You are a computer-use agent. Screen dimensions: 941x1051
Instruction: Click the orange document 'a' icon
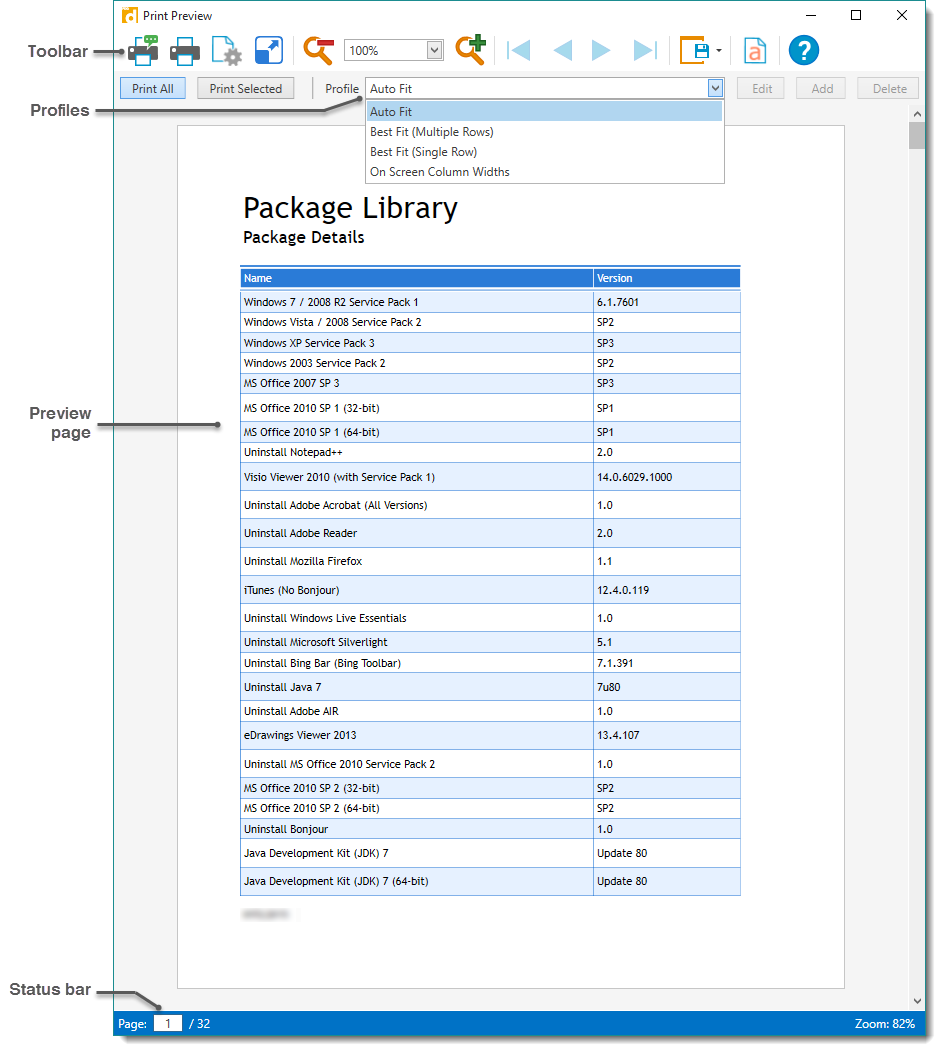757,50
